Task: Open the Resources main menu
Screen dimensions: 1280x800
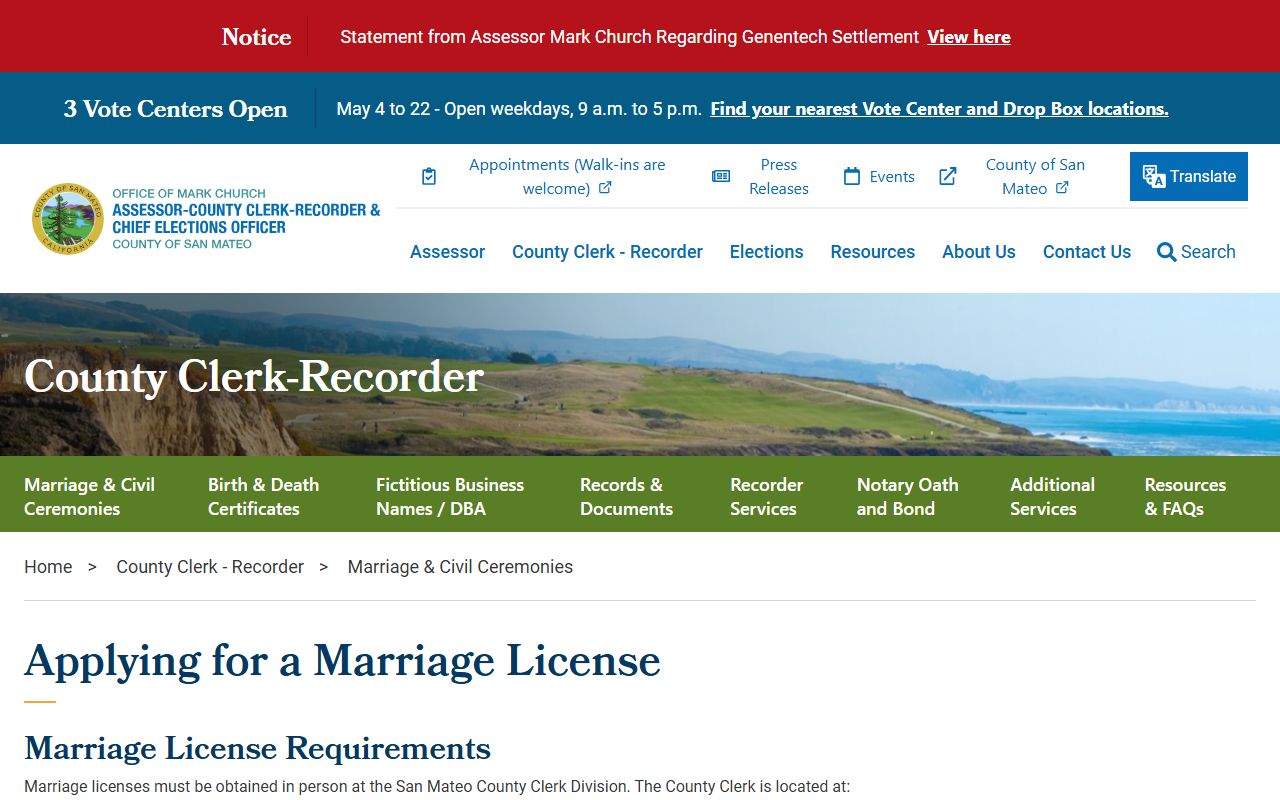Action: coord(872,252)
